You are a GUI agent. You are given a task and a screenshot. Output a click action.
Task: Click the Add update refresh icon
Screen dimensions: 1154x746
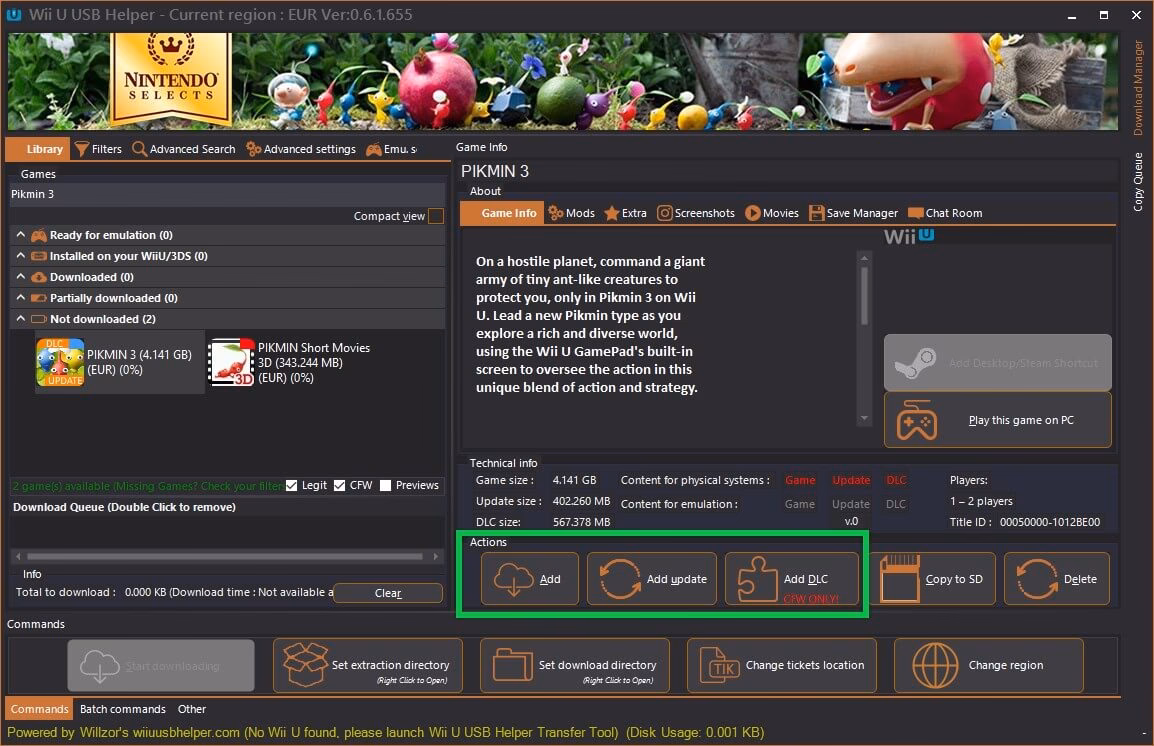click(620, 579)
